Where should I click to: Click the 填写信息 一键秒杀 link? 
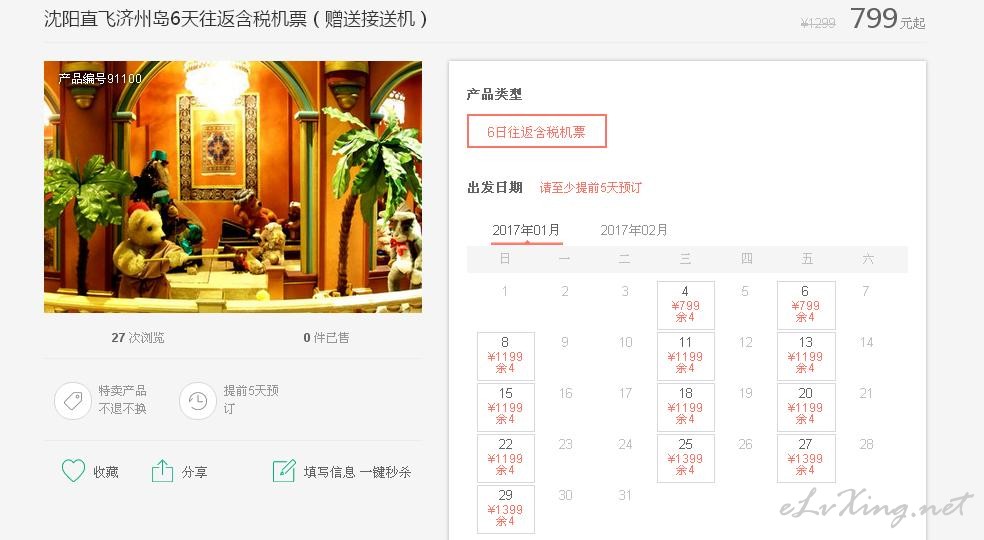[357, 472]
